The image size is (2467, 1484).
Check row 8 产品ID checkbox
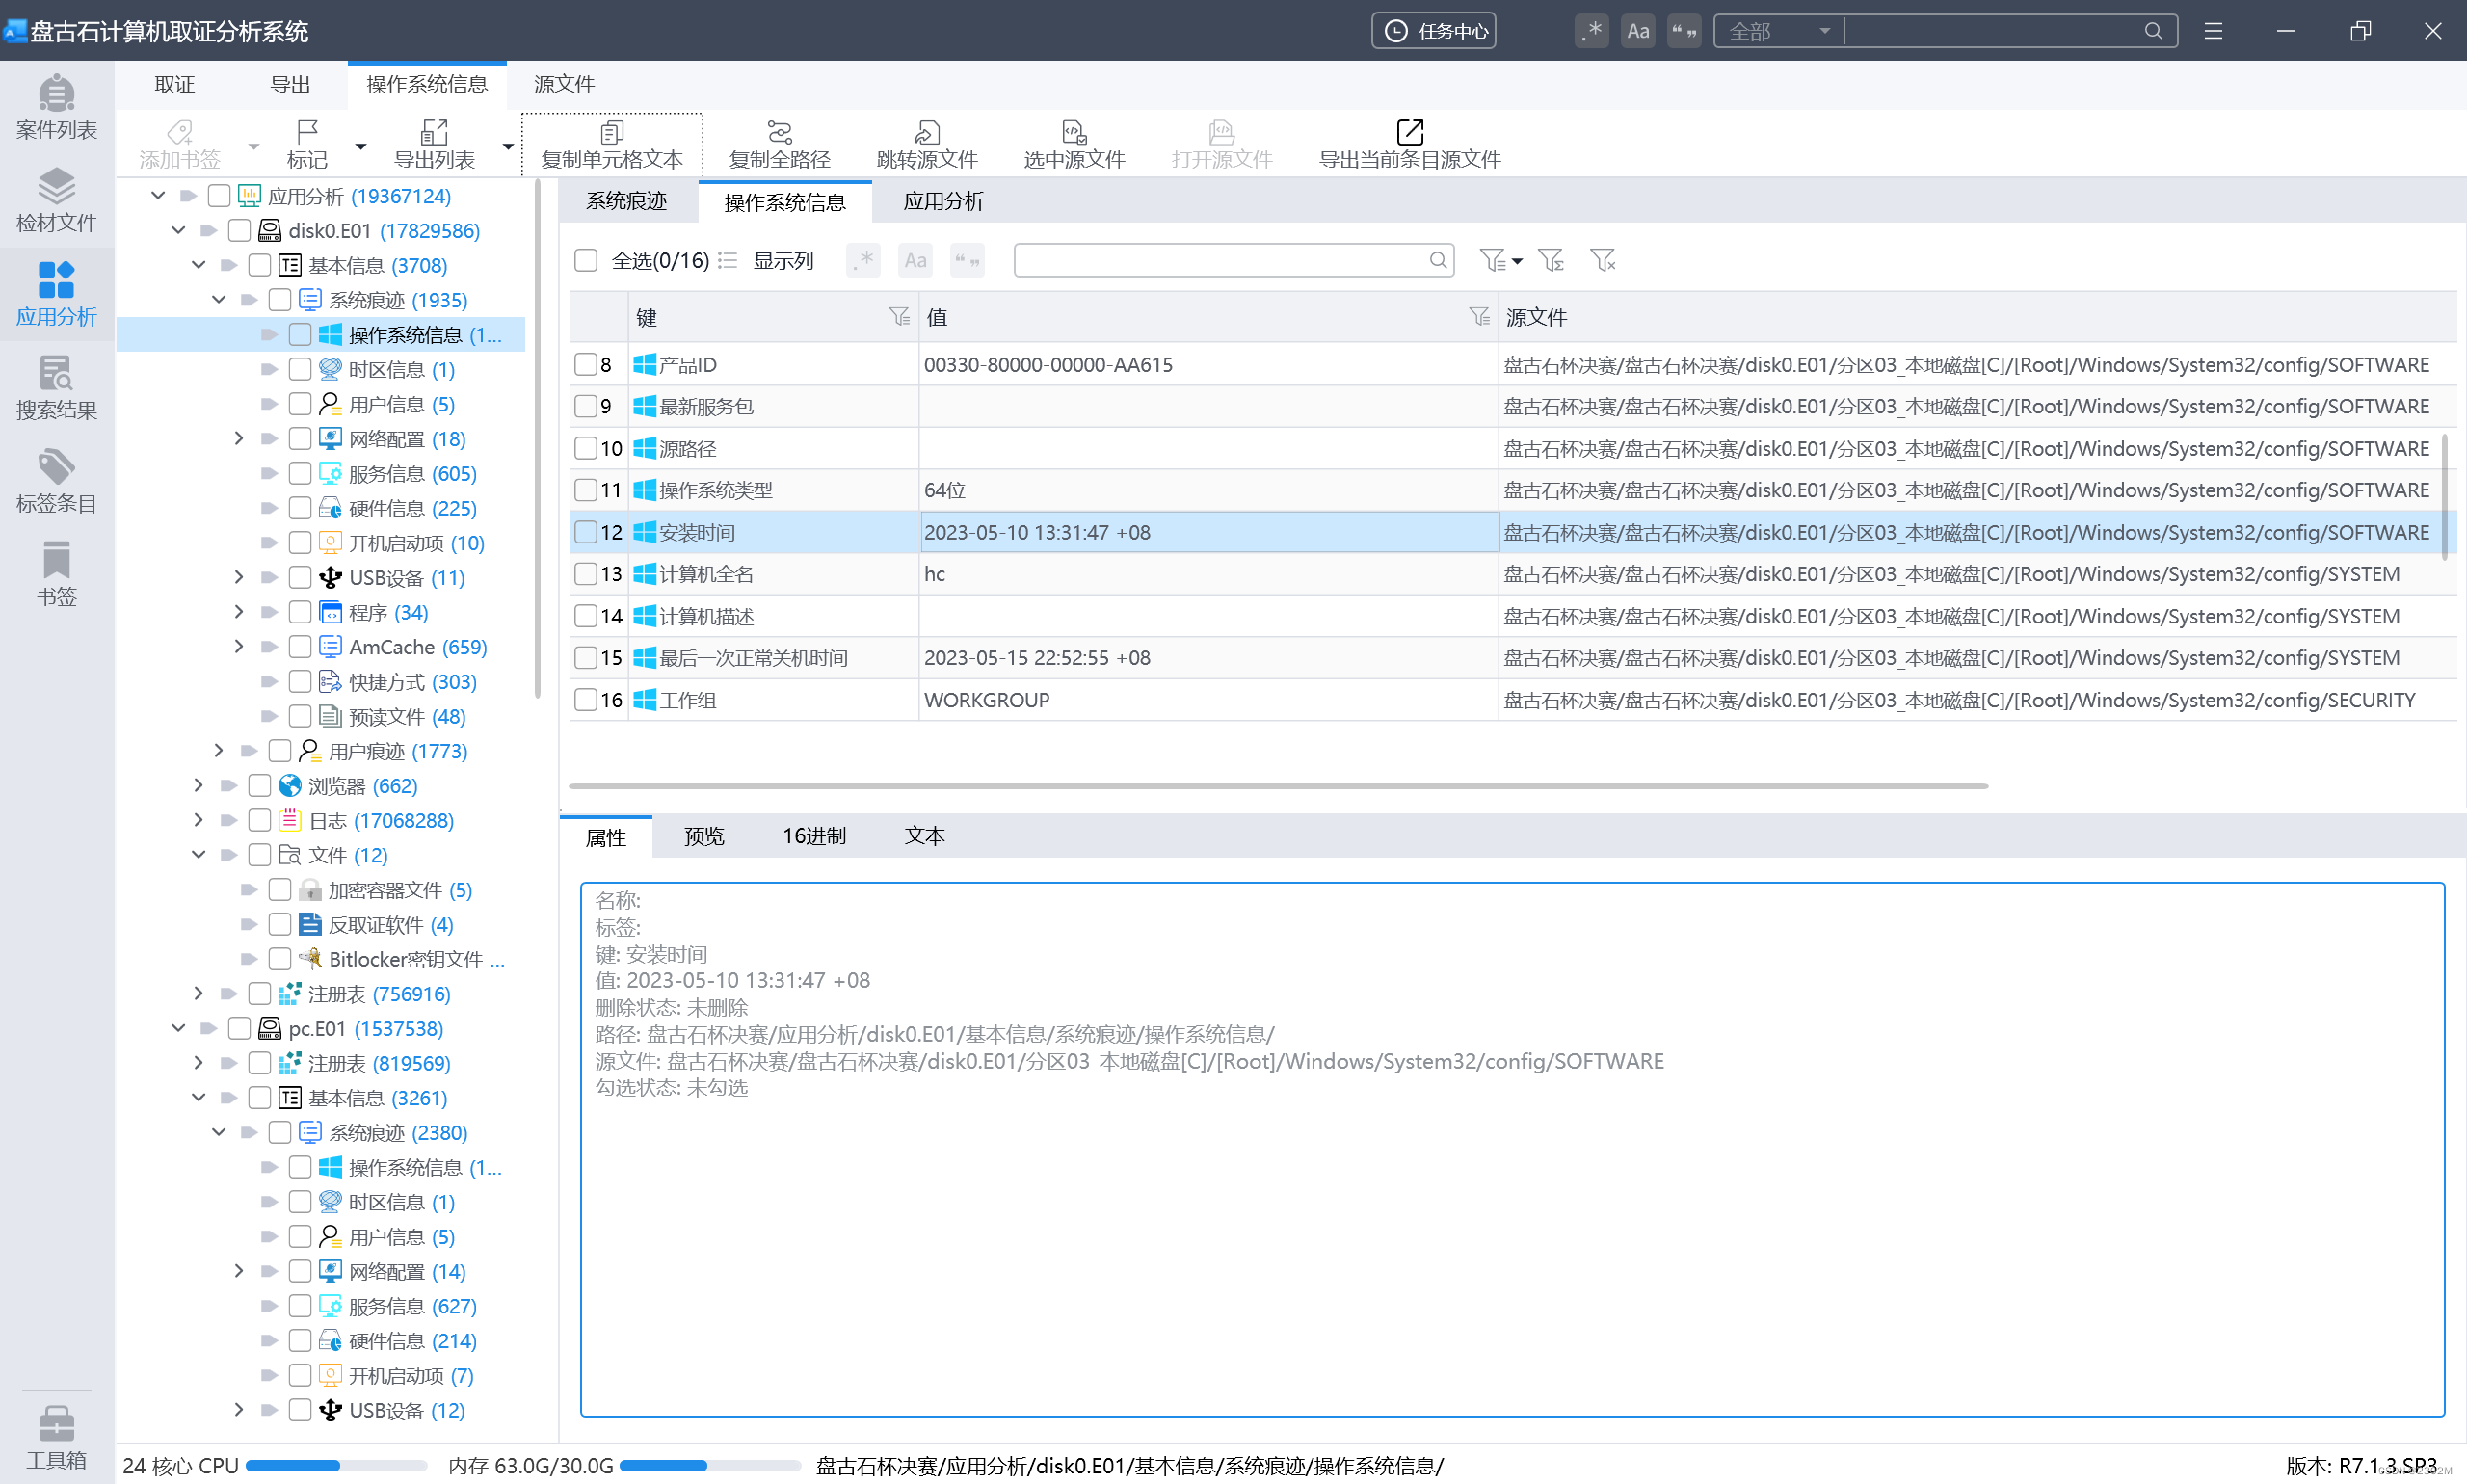pyautogui.click(x=586, y=364)
